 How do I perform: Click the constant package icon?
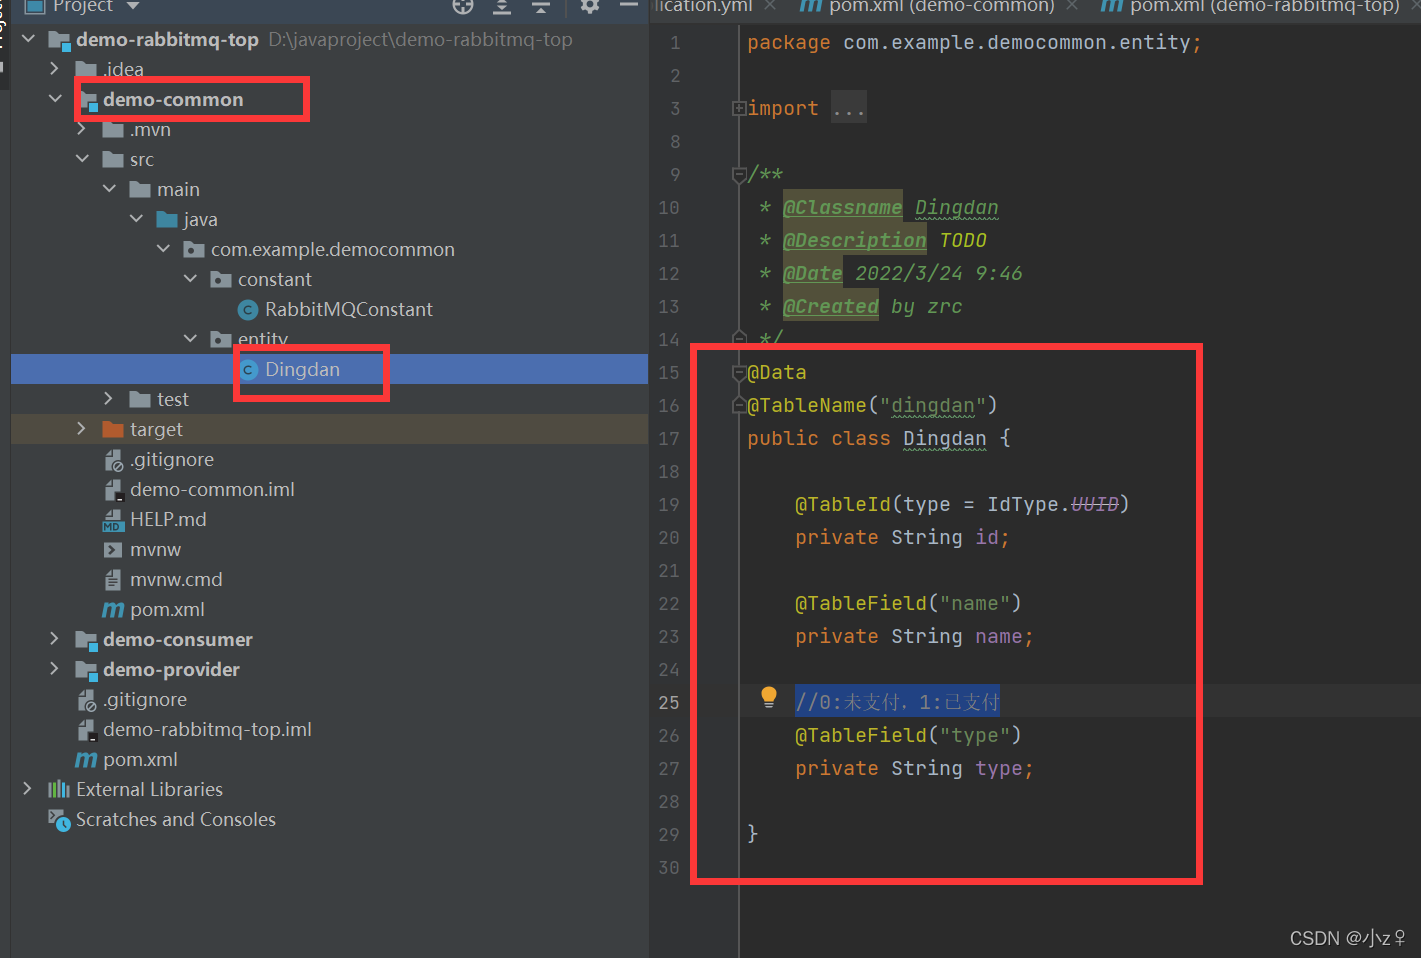click(x=221, y=280)
